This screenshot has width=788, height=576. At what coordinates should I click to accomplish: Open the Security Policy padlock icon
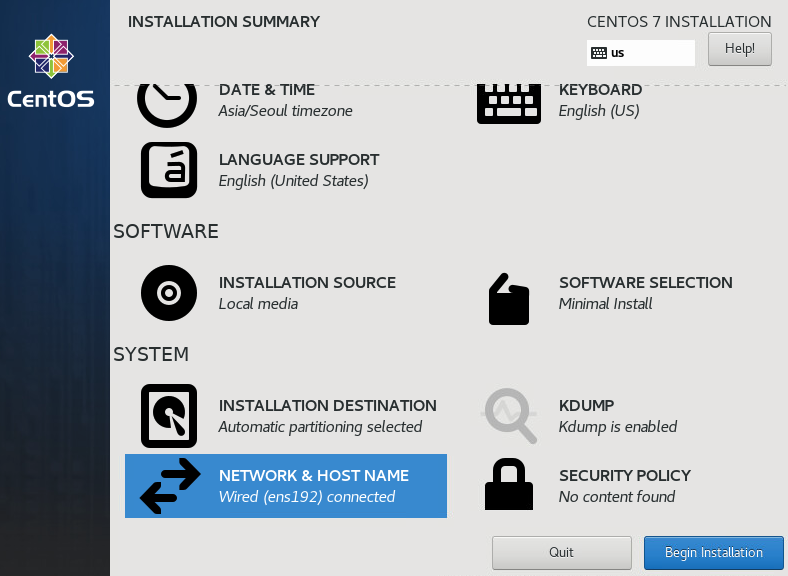509,484
